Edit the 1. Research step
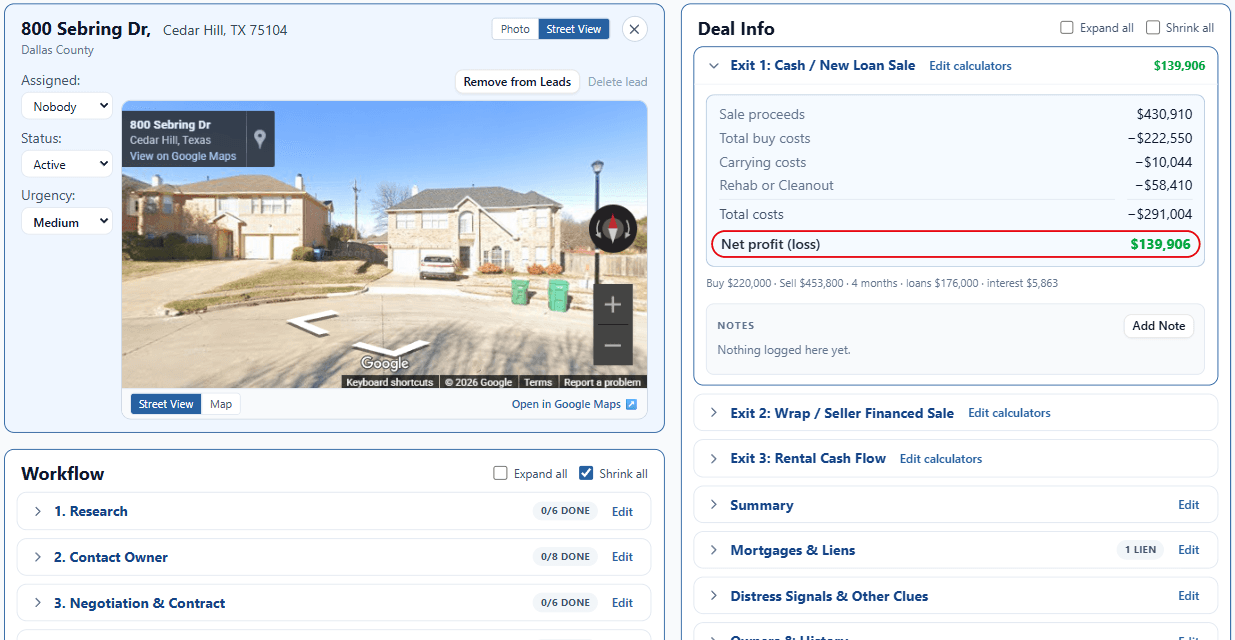The height and width of the screenshot is (640, 1235). (x=622, y=511)
